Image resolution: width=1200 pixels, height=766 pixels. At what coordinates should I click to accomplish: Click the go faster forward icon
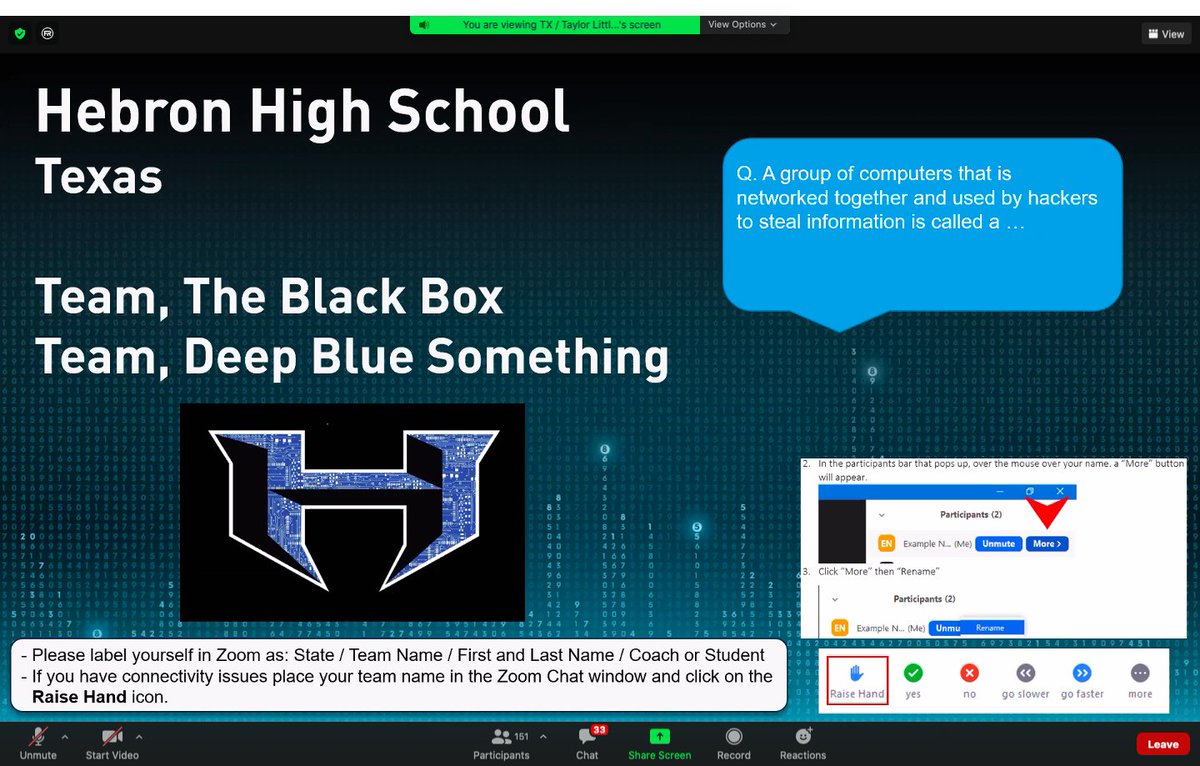click(1082, 673)
